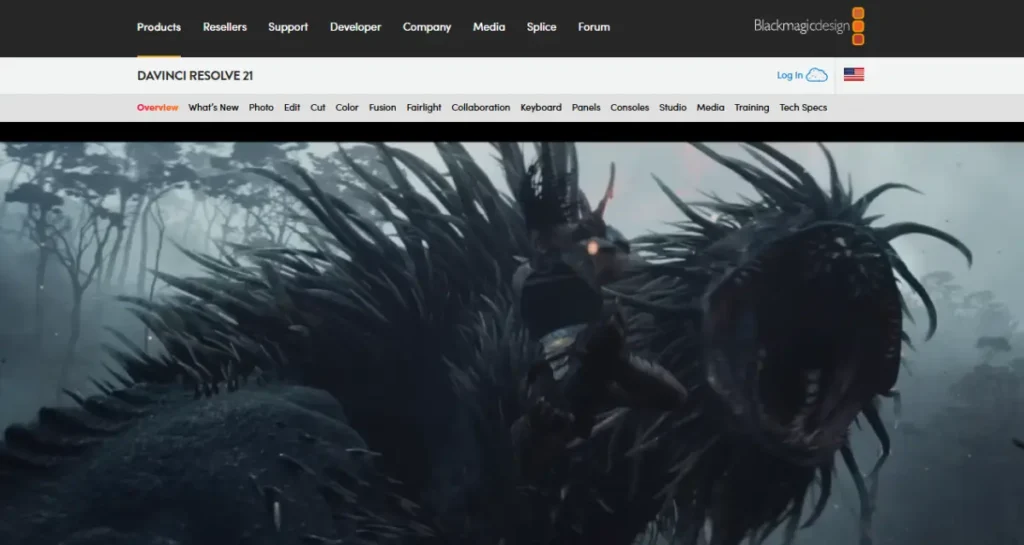Open the Developer page
This screenshot has height=545, width=1024.
pyautogui.click(x=355, y=27)
